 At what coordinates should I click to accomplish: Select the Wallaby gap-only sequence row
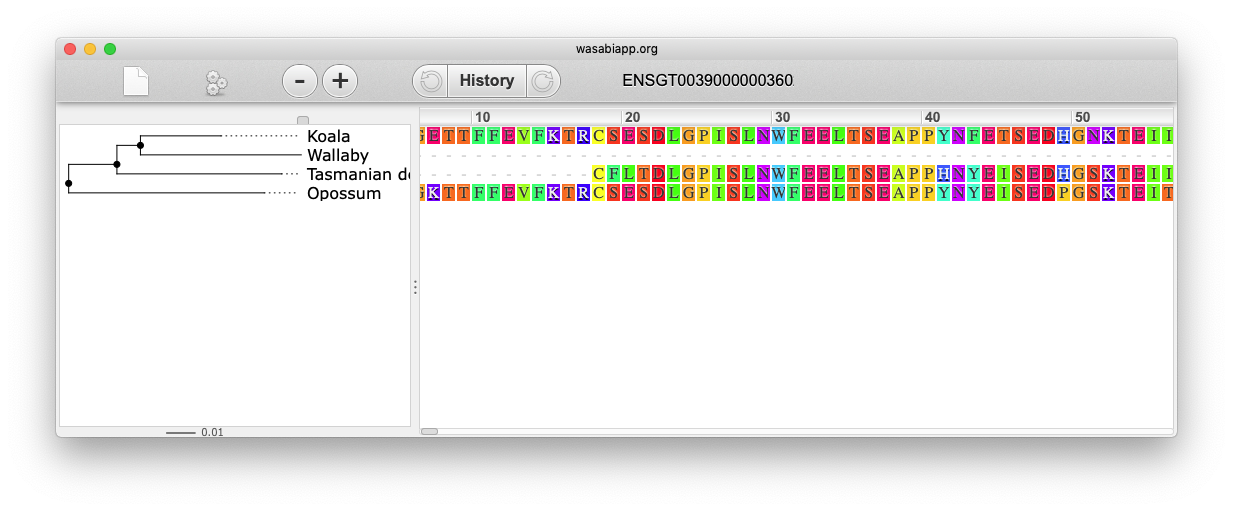click(x=796, y=154)
